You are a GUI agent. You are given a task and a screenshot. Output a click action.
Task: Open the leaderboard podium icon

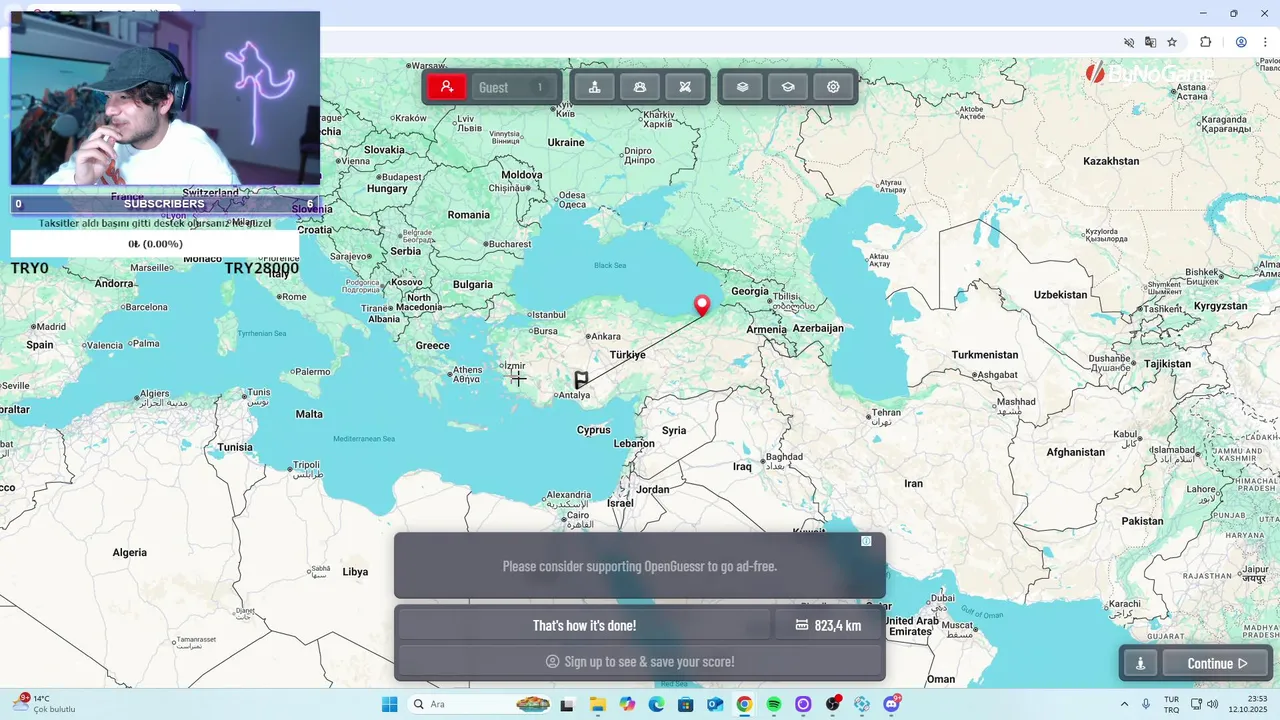coord(594,87)
